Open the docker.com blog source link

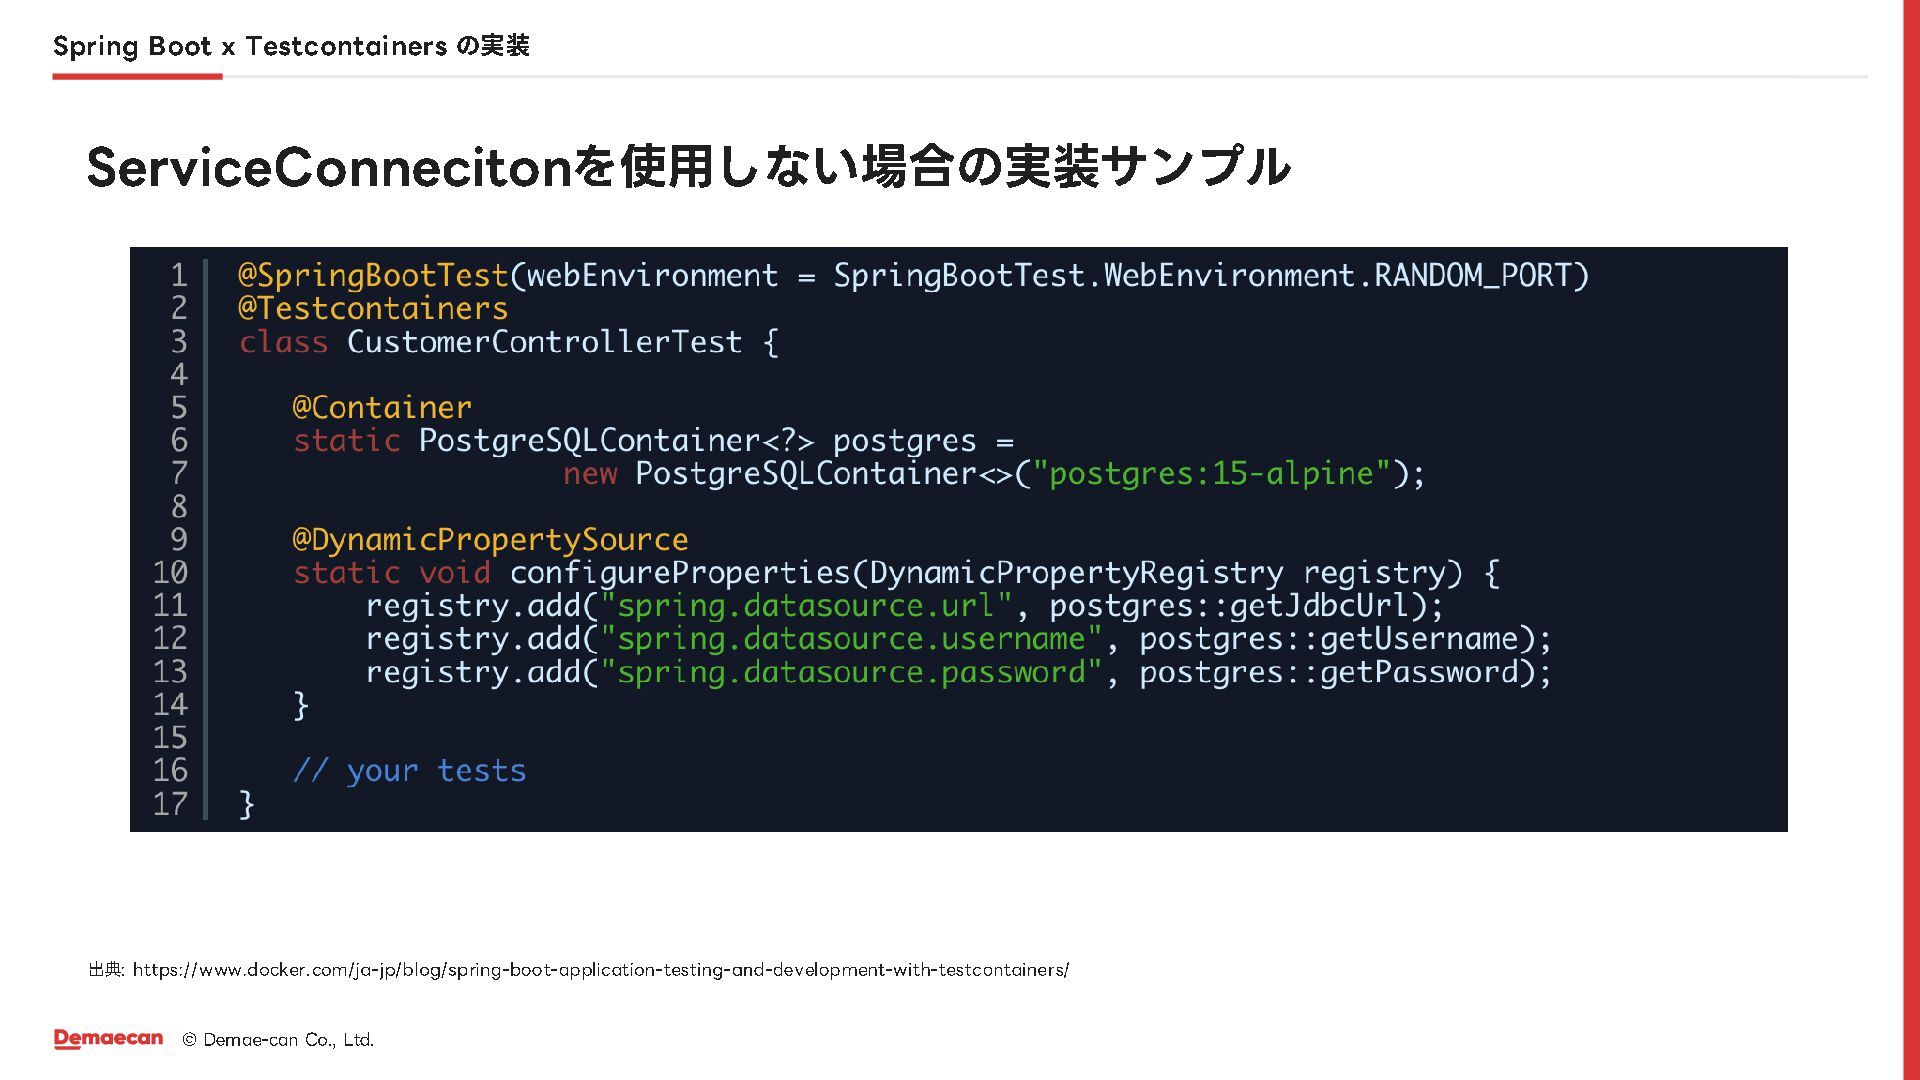click(600, 969)
